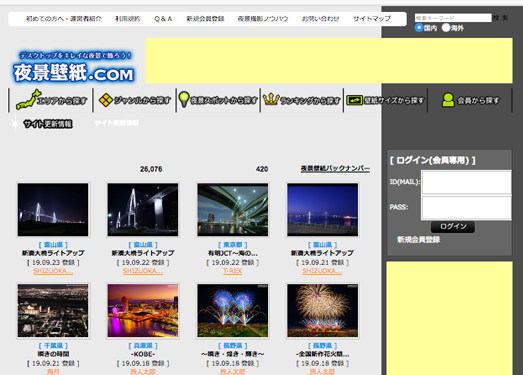Select the 海外 radio button
This screenshot has height=375, width=523.
click(x=446, y=28)
